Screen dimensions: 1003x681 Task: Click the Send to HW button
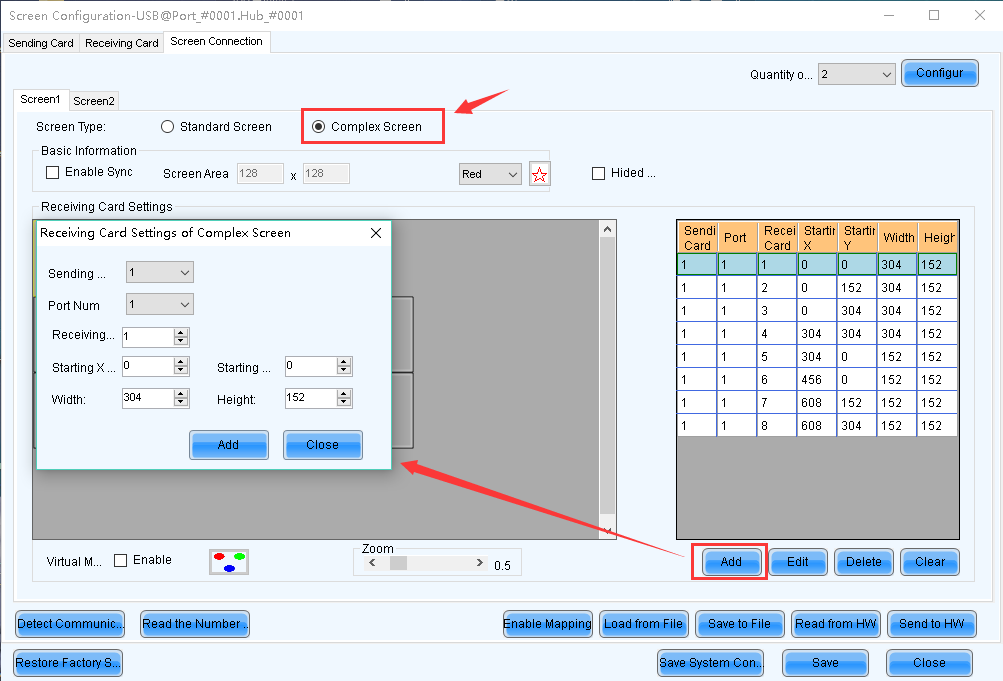(931, 624)
